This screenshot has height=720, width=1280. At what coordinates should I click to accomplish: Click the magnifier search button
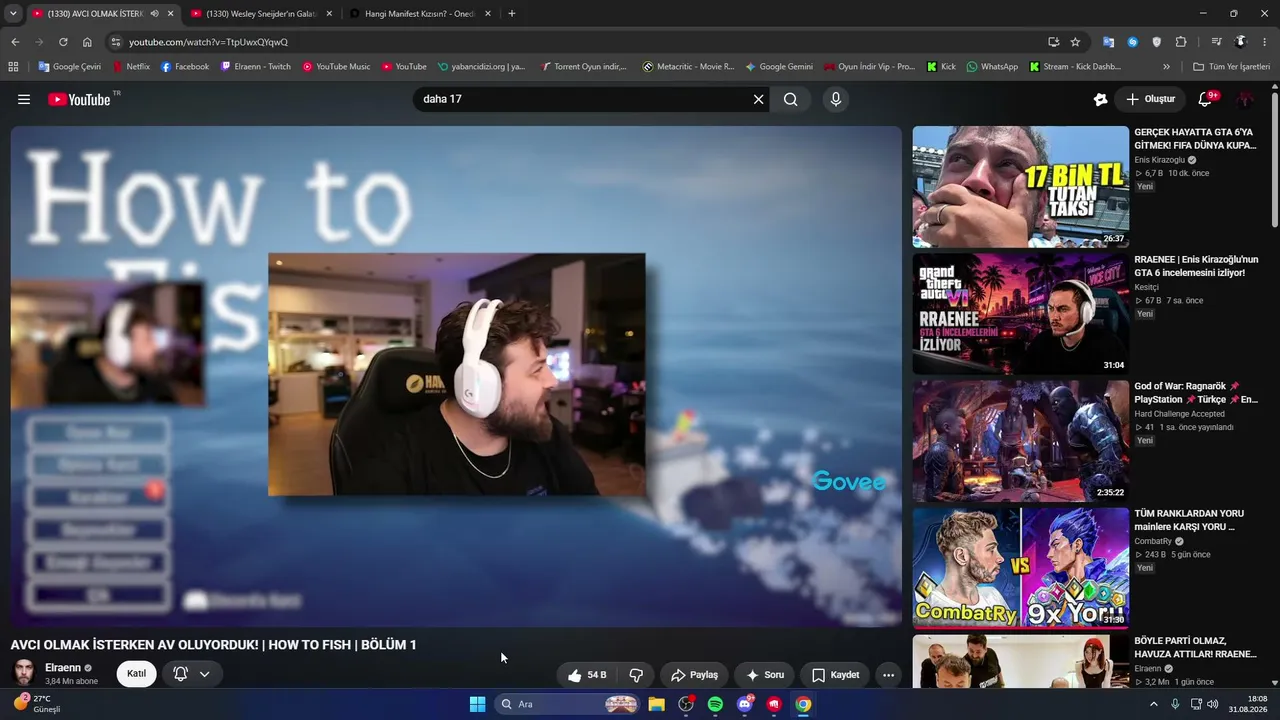790,99
